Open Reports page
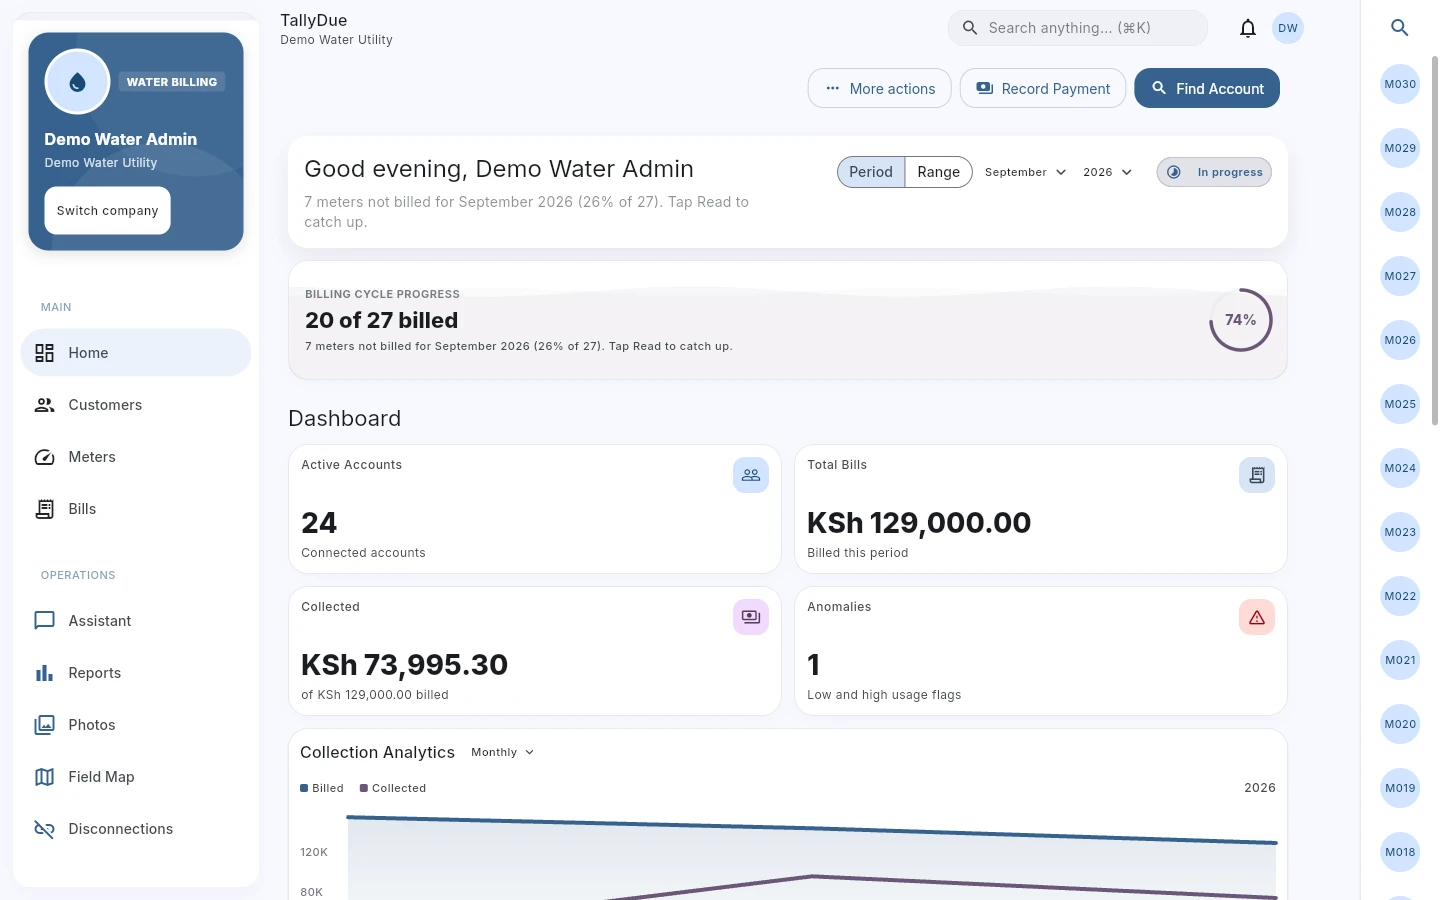 coord(136,673)
